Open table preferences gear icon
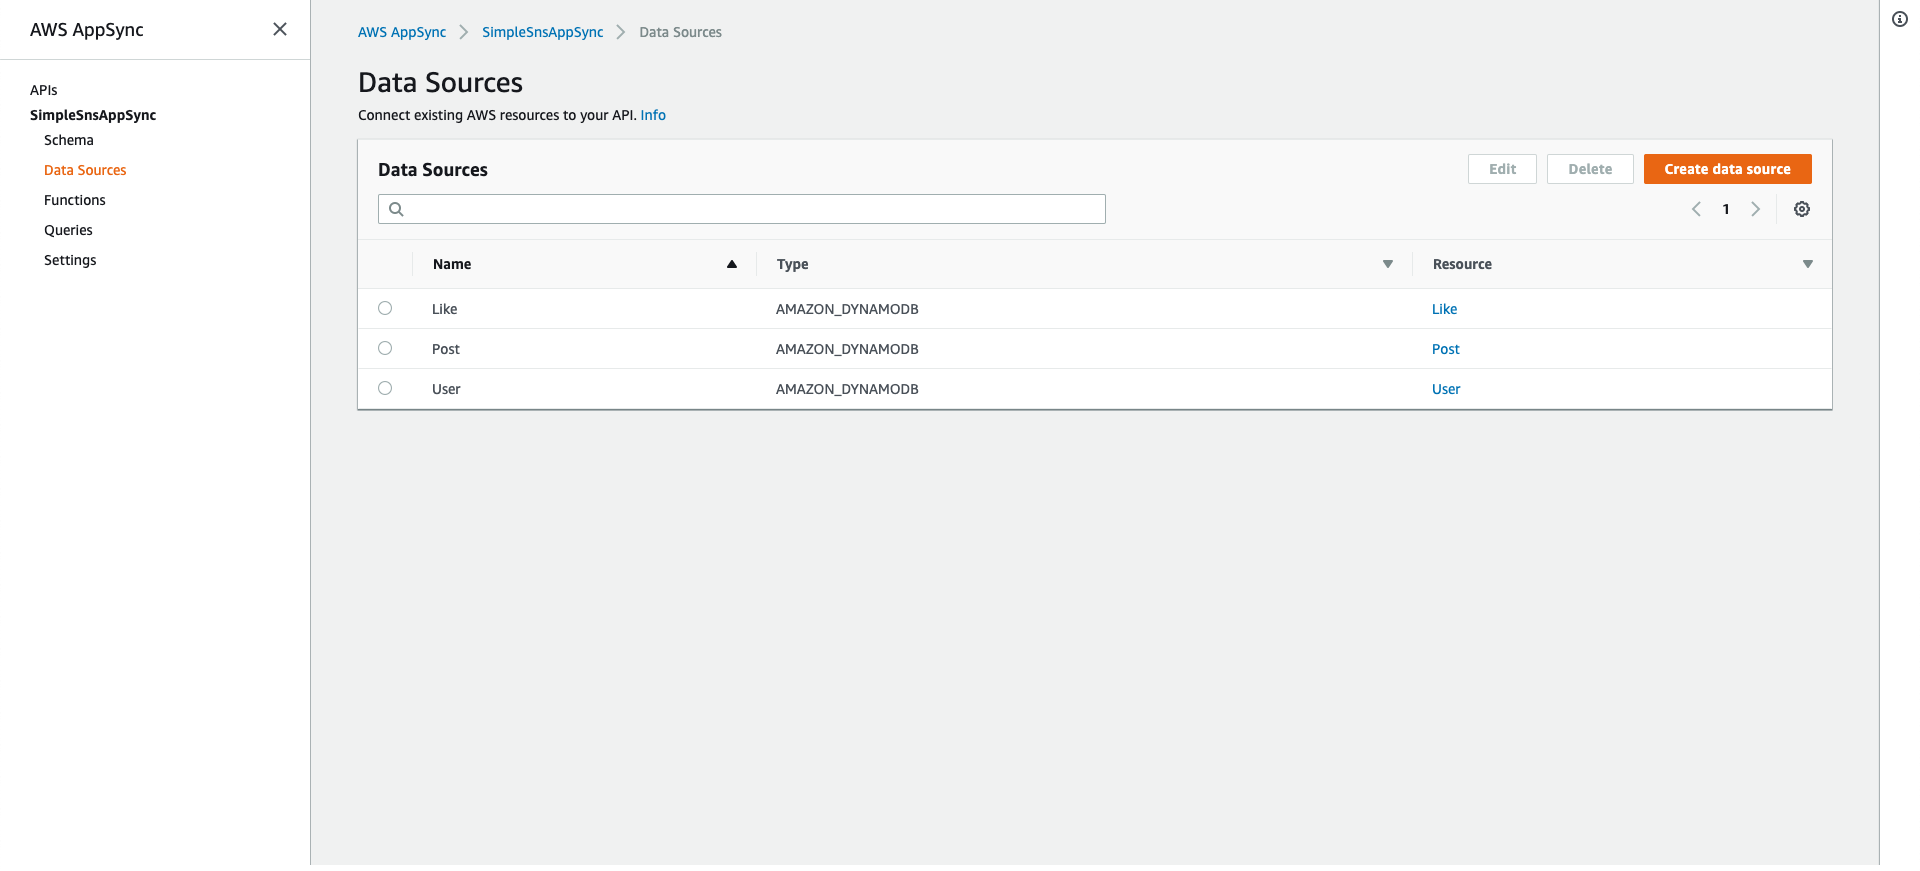 coord(1802,209)
